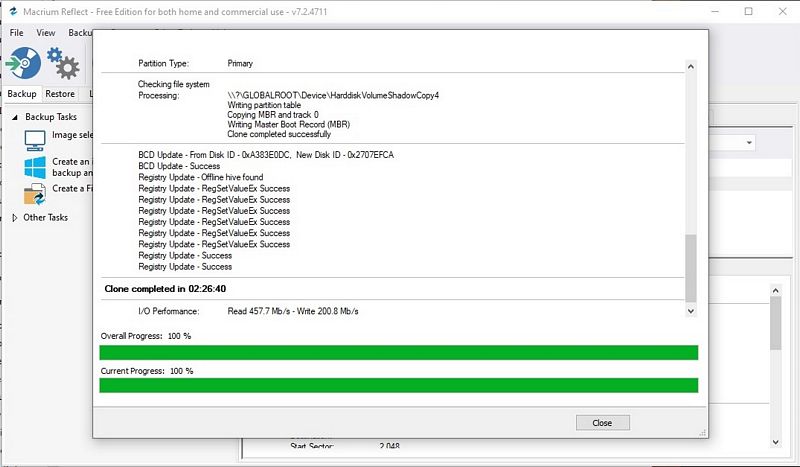Click the 'Partition Type:' label
This screenshot has width=800, height=467.
[x=163, y=64]
